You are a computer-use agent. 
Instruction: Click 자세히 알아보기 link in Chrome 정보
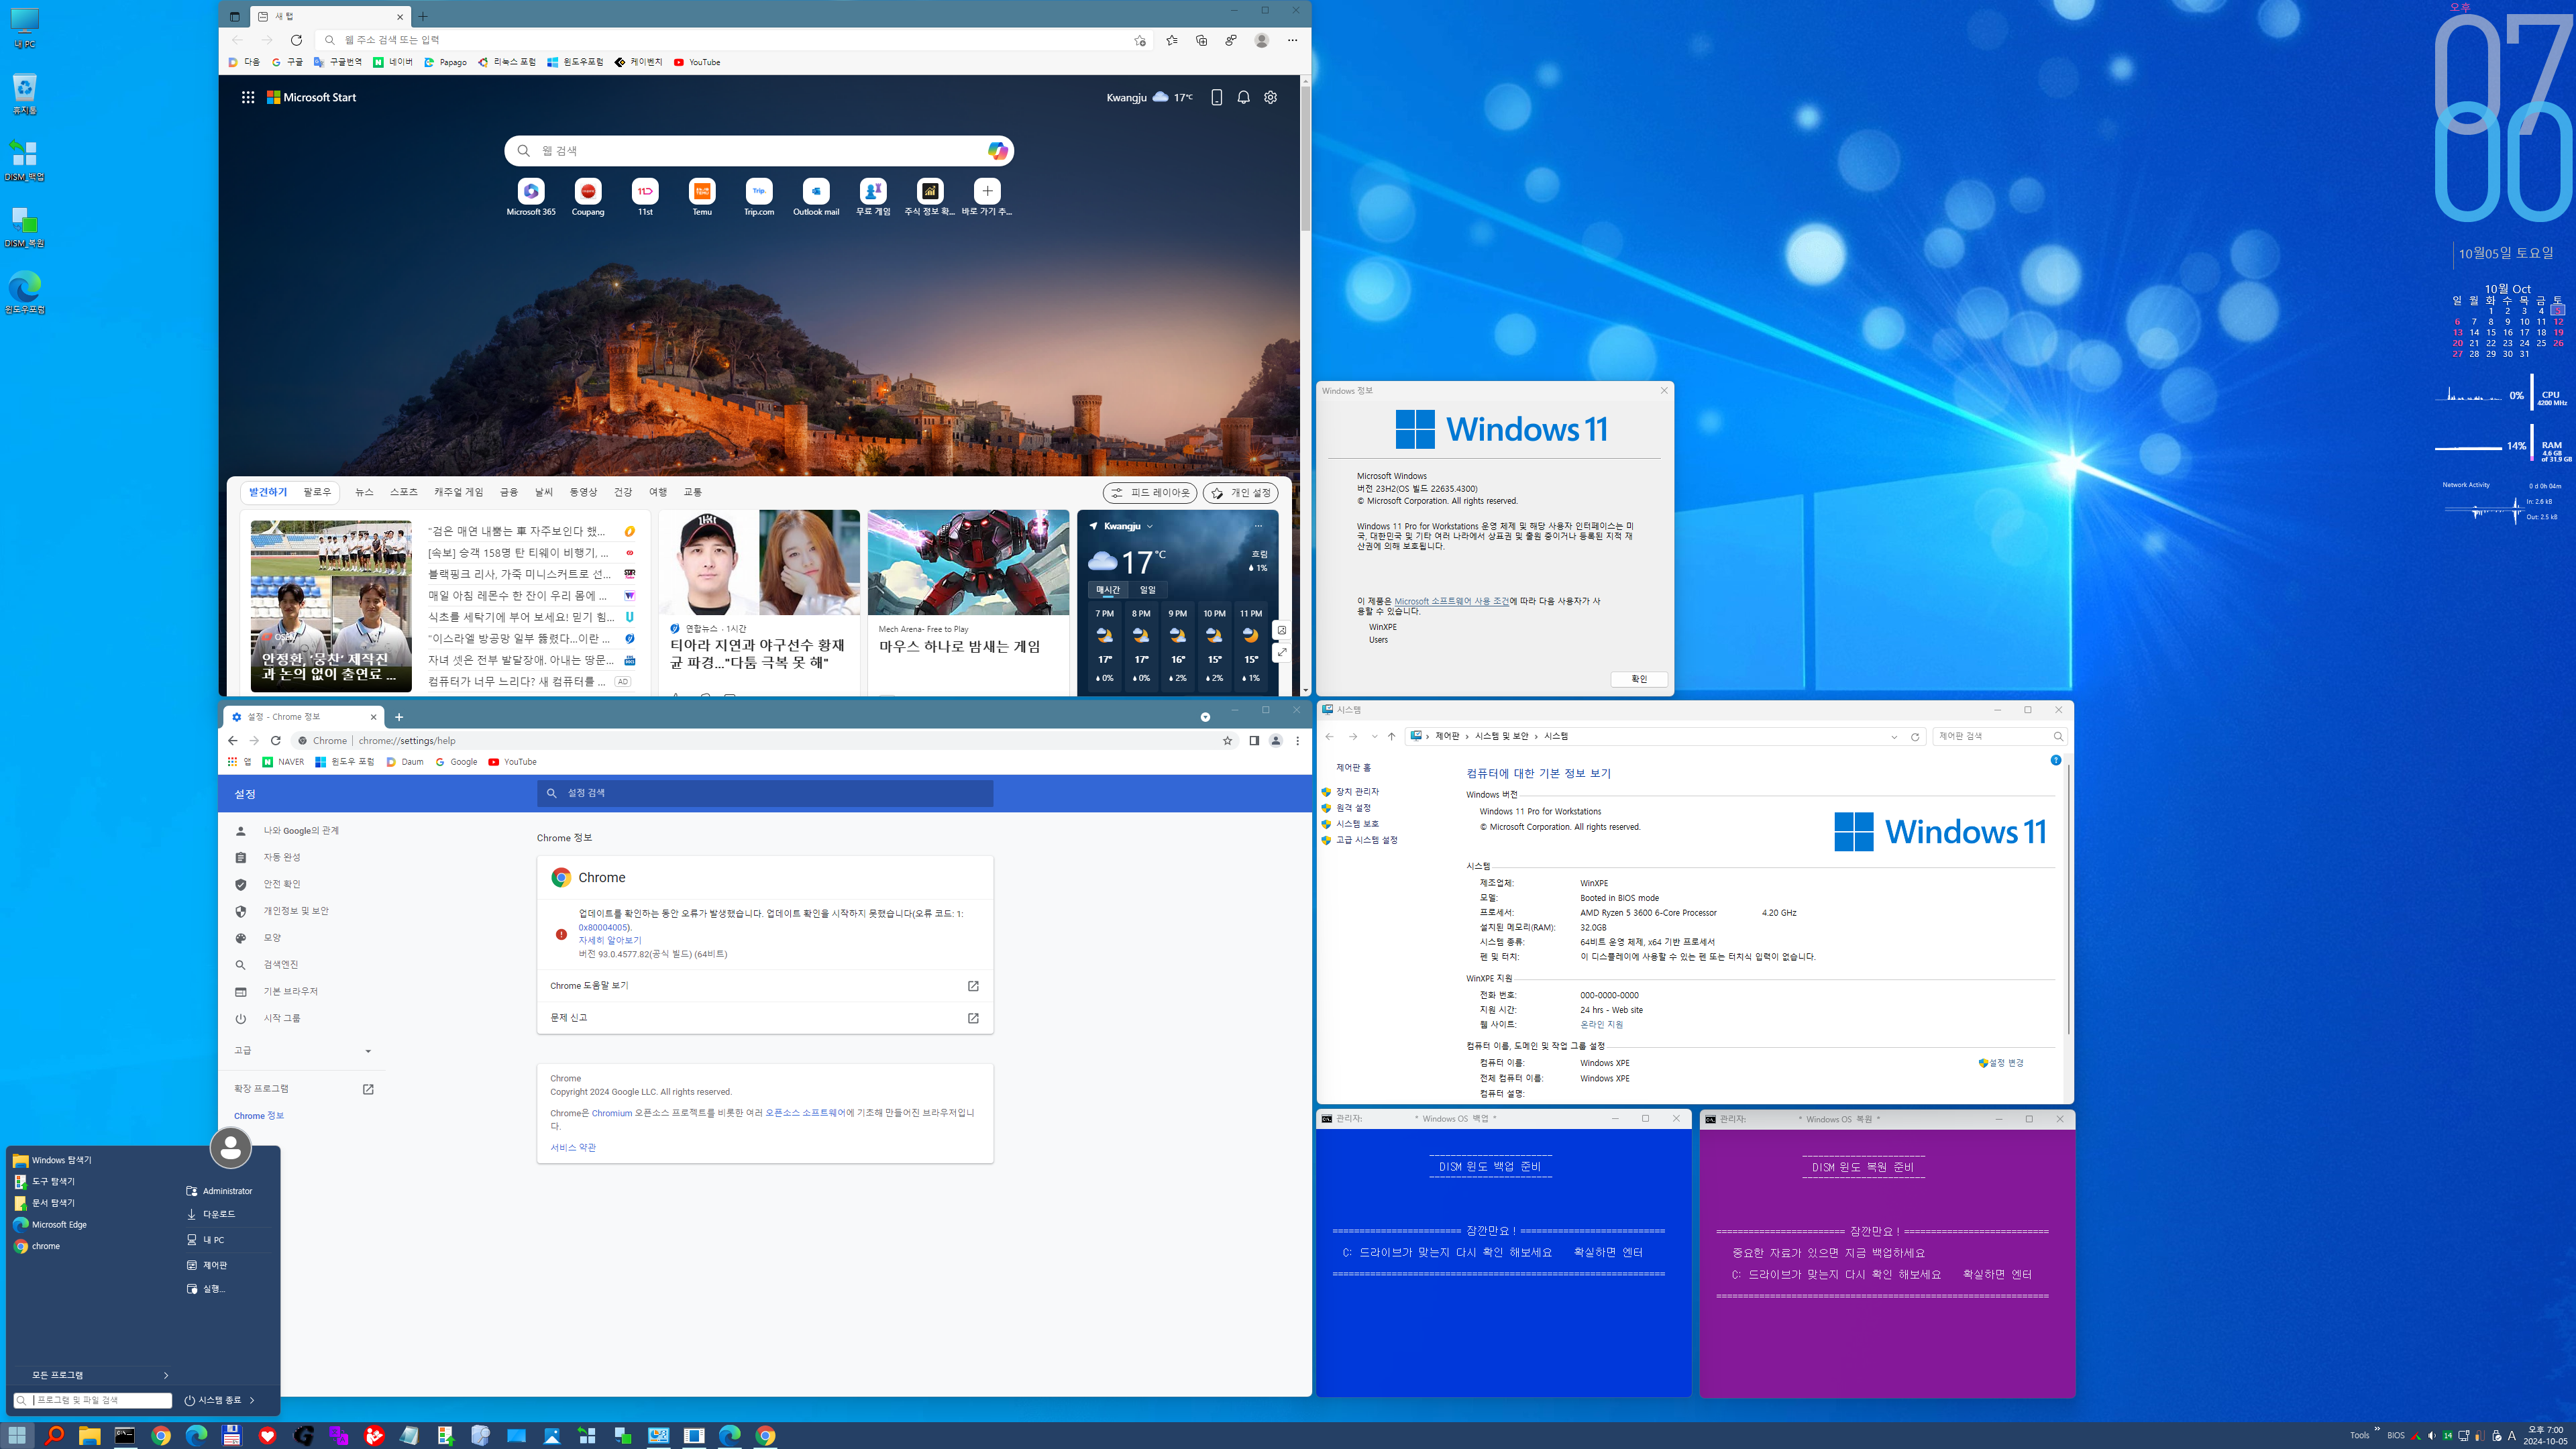[x=610, y=941]
